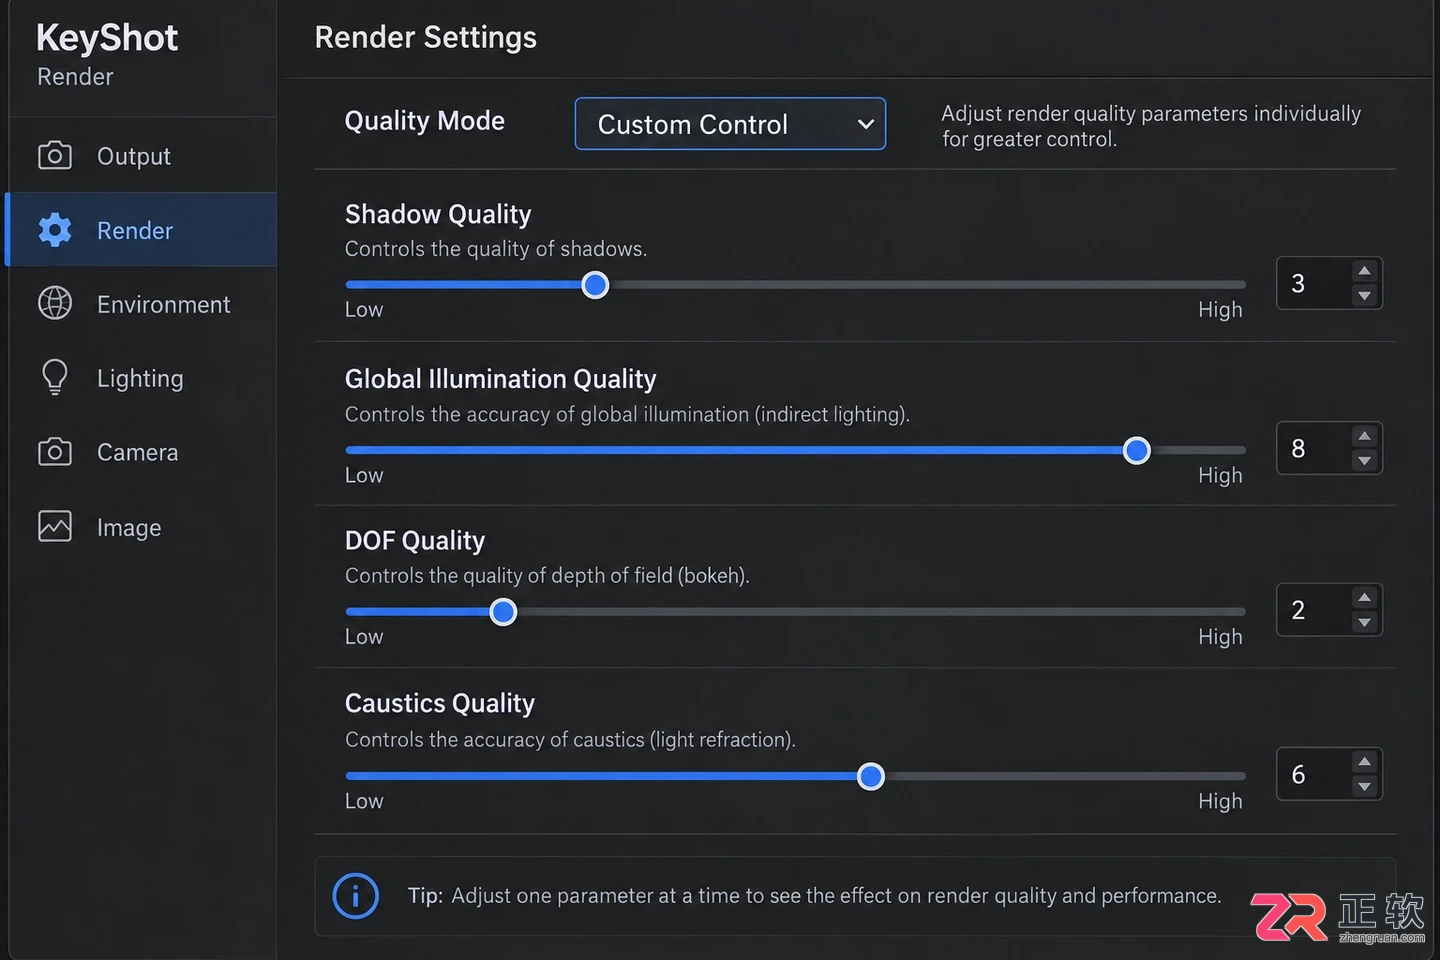Switch to the Lighting tab

point(142,378)
